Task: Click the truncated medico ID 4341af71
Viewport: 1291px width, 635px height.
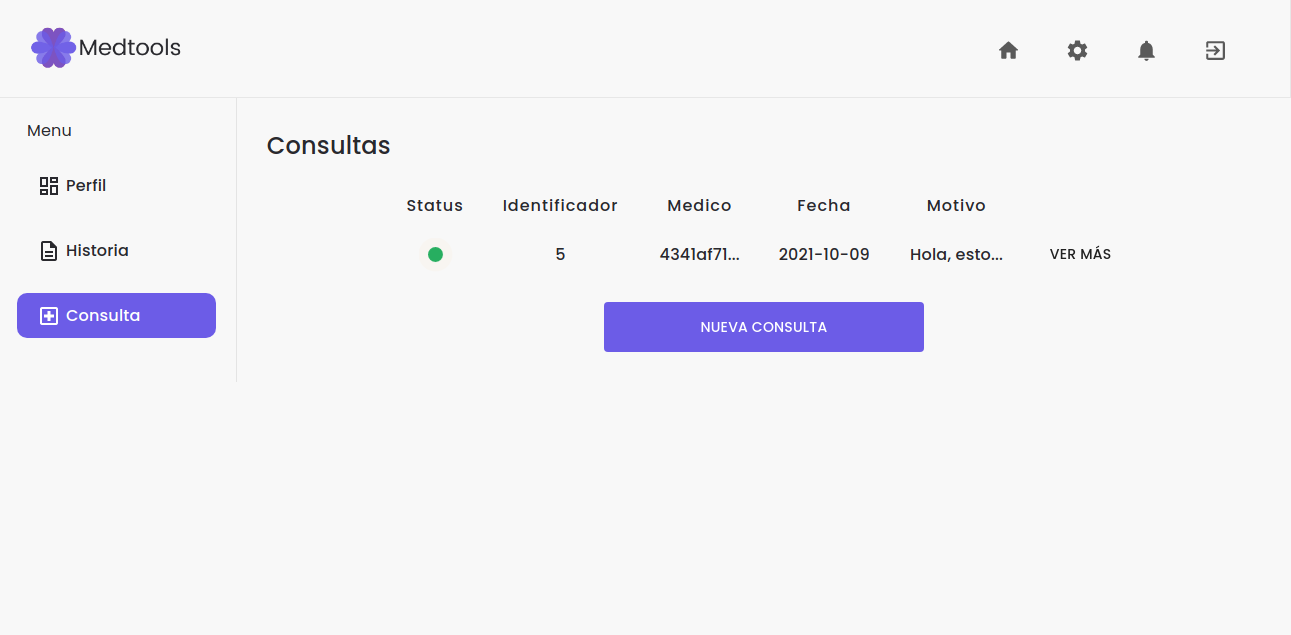Action: pyautogui.click(x=699, y=254)
